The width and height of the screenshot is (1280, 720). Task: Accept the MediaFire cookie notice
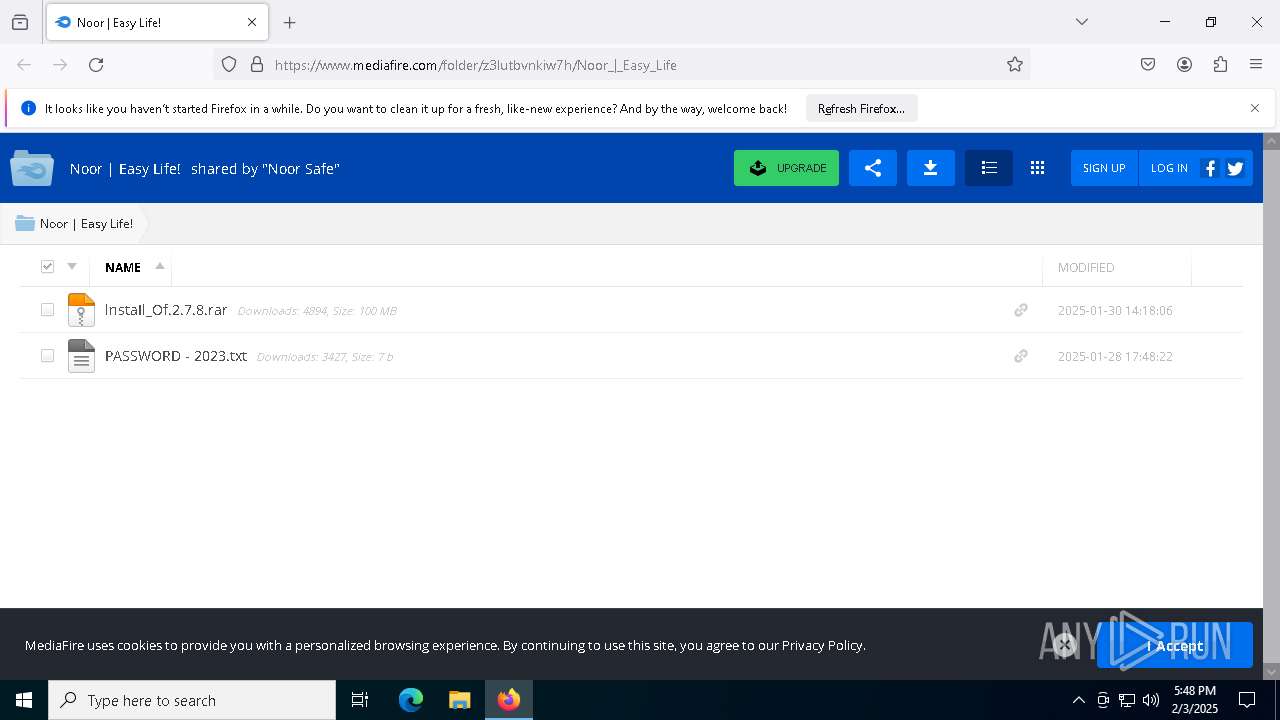(1175, 646)
